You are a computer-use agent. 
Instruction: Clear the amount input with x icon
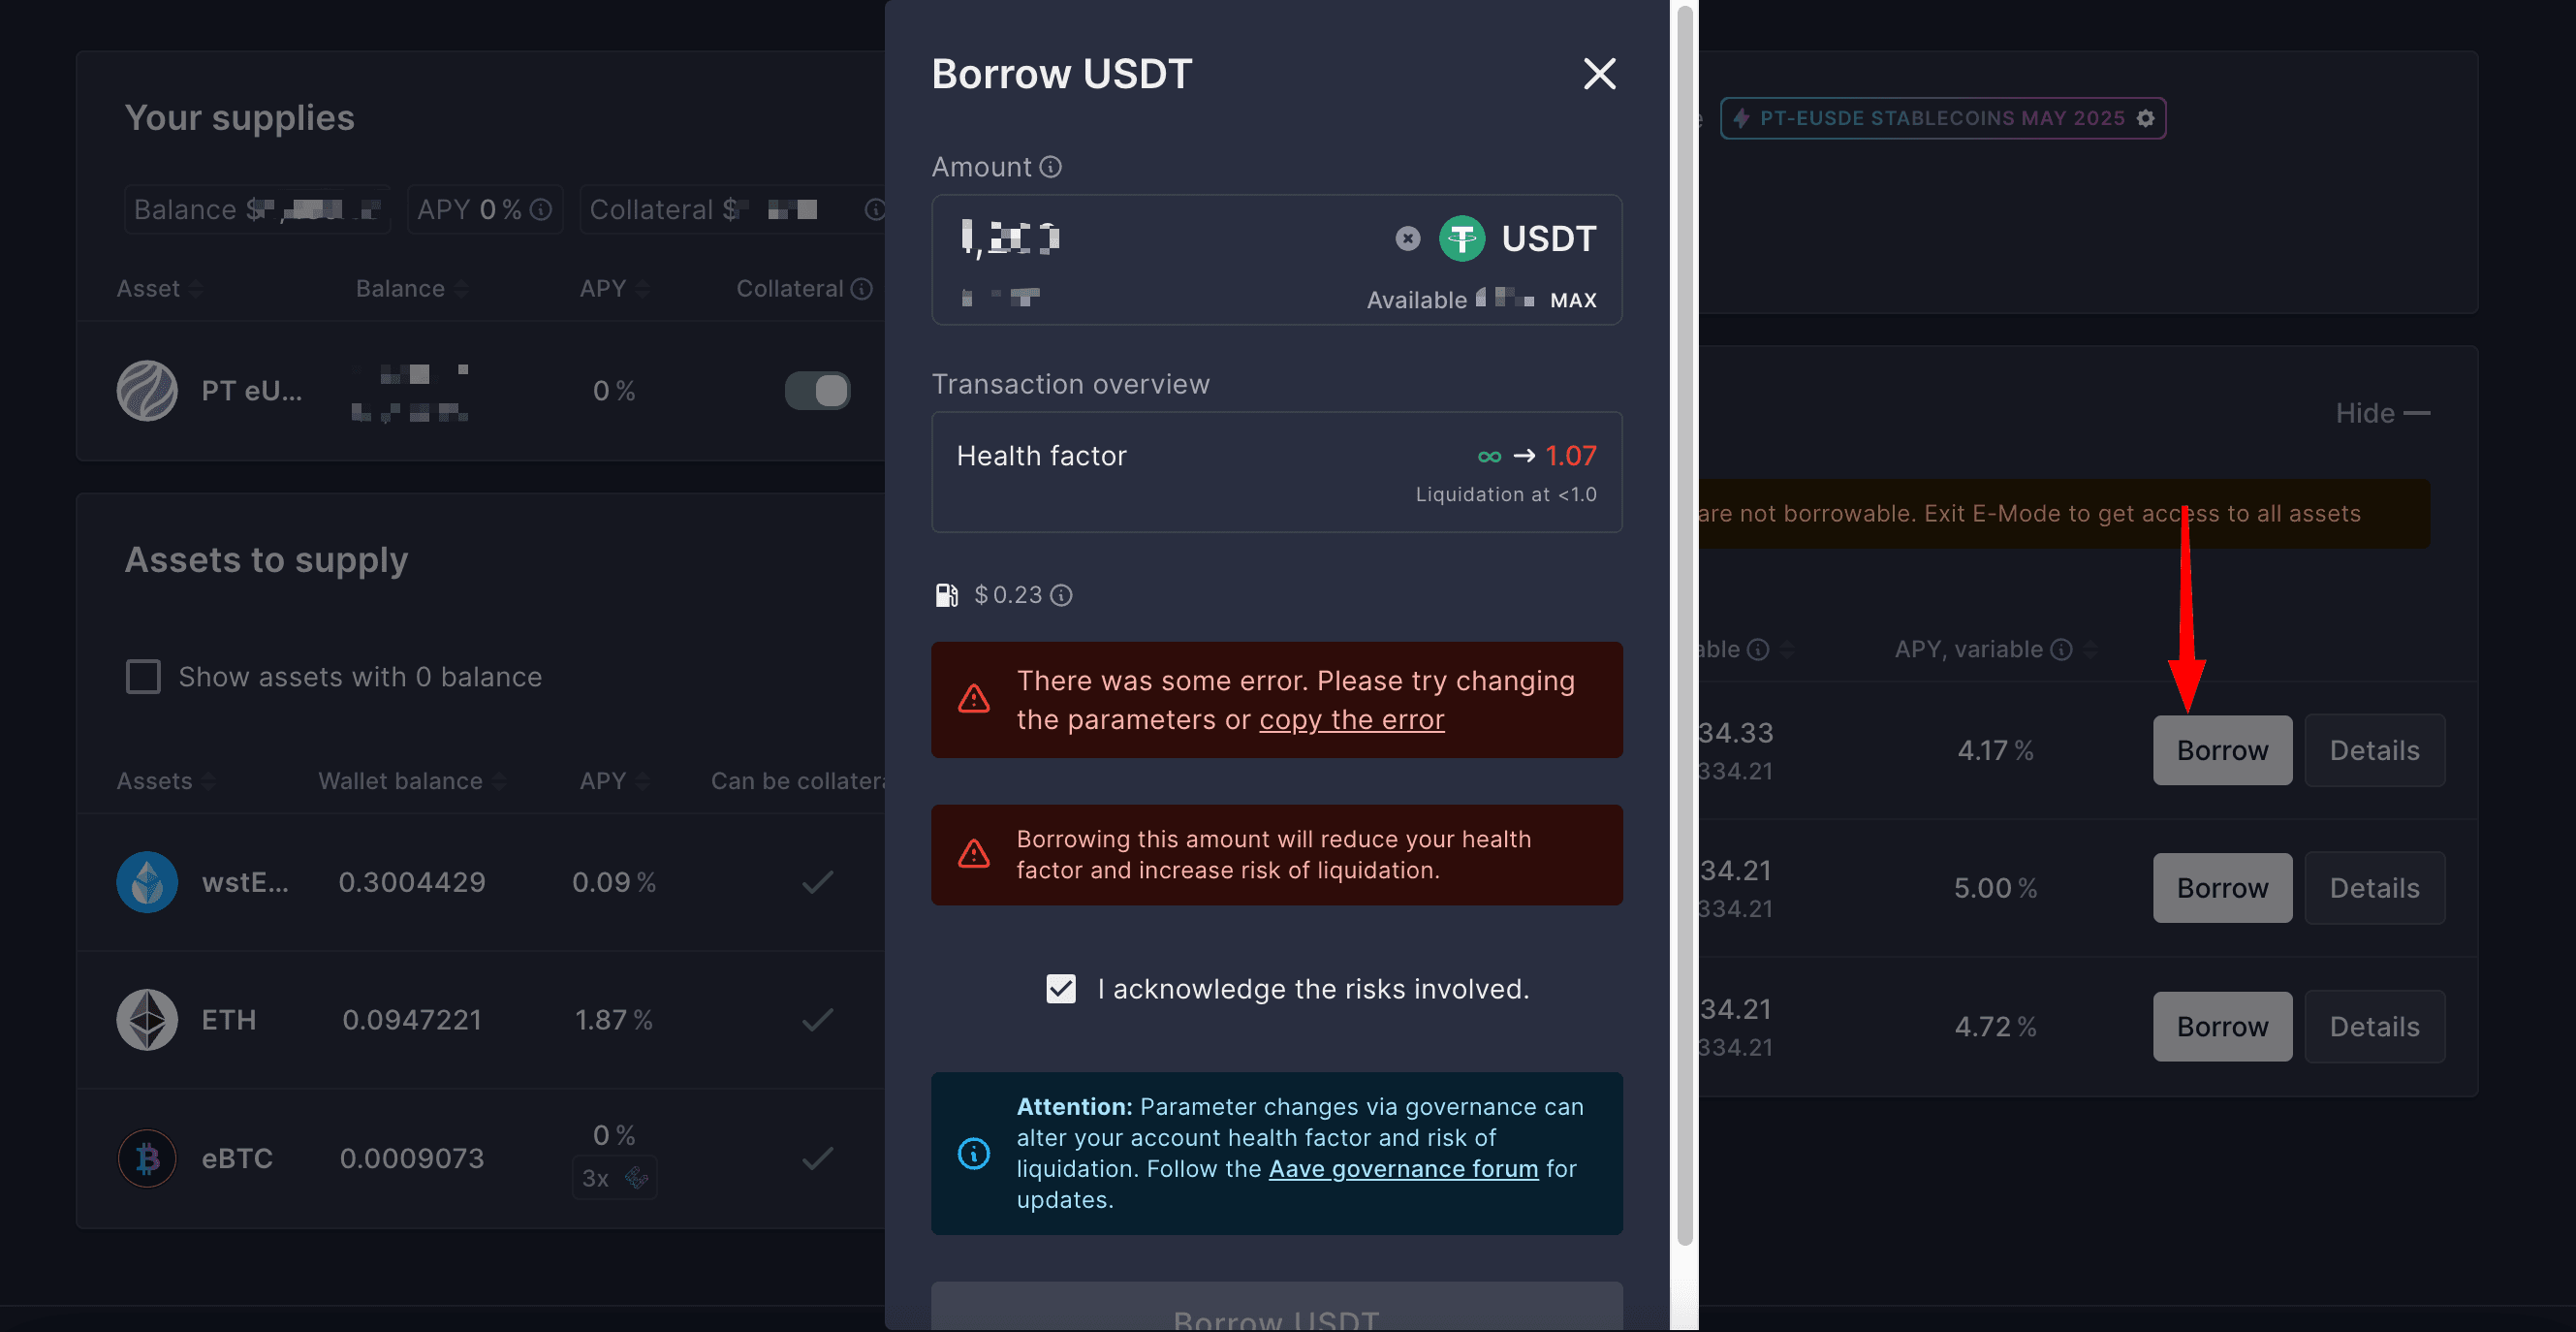click(x=1407, y=239)
